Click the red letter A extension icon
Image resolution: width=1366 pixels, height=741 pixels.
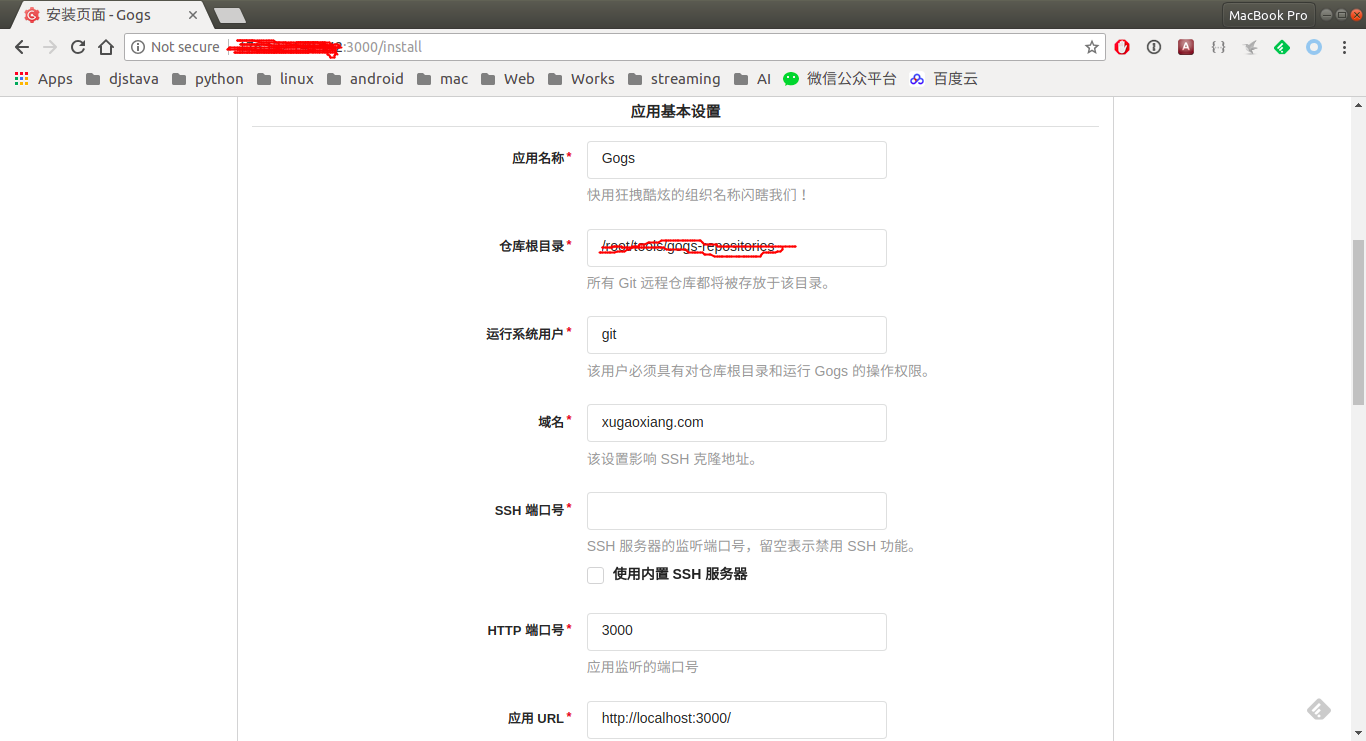1186,47
